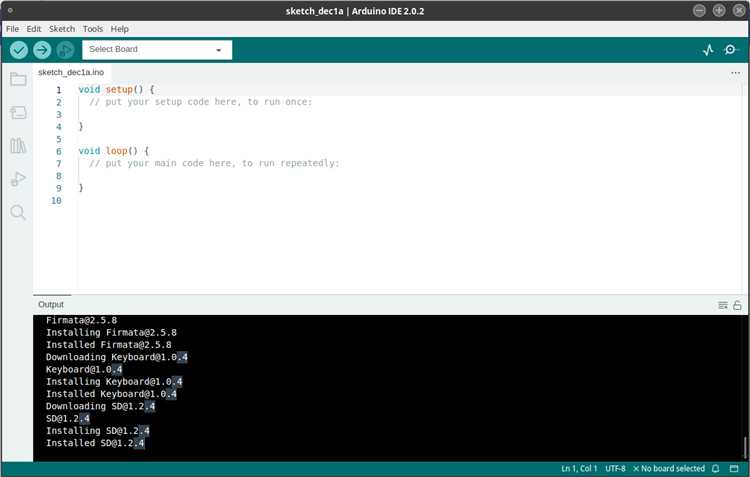Click the Upload arrow button

(42, 50)
